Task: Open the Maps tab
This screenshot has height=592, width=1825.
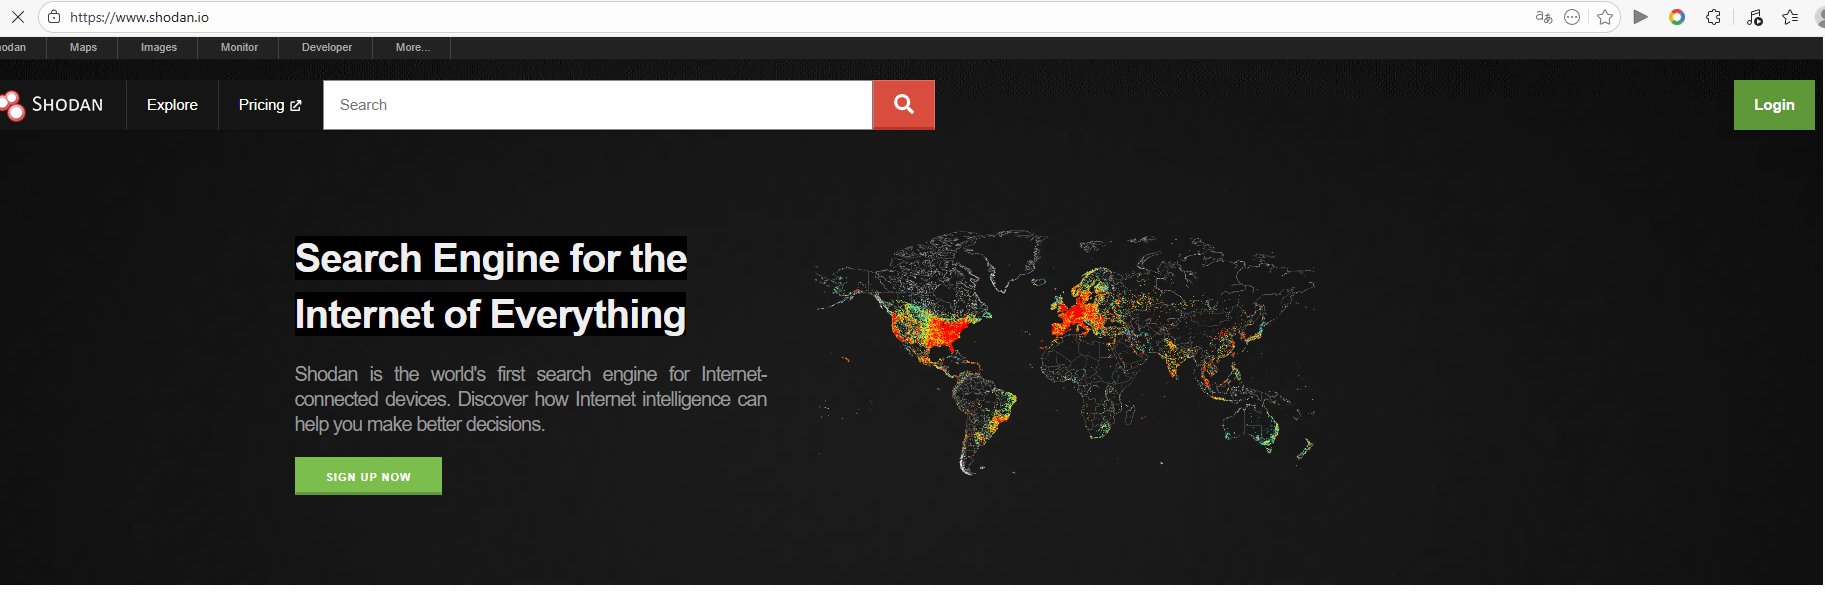Action: tap(83, 47)
